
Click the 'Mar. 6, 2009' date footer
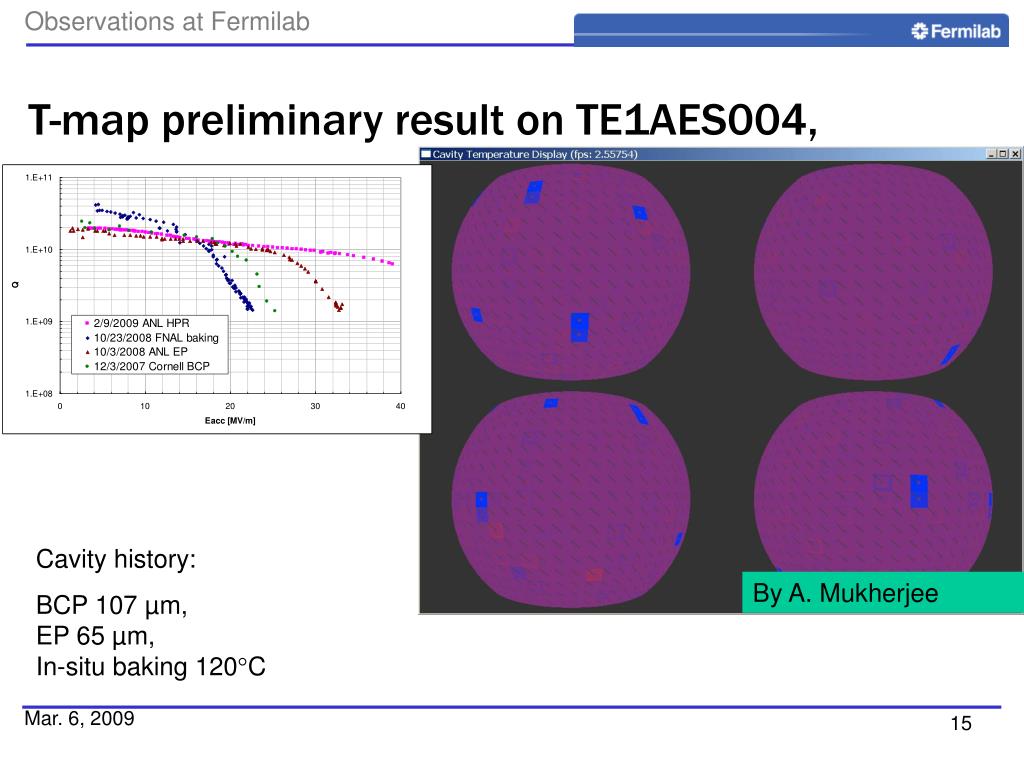coord(79,718)
